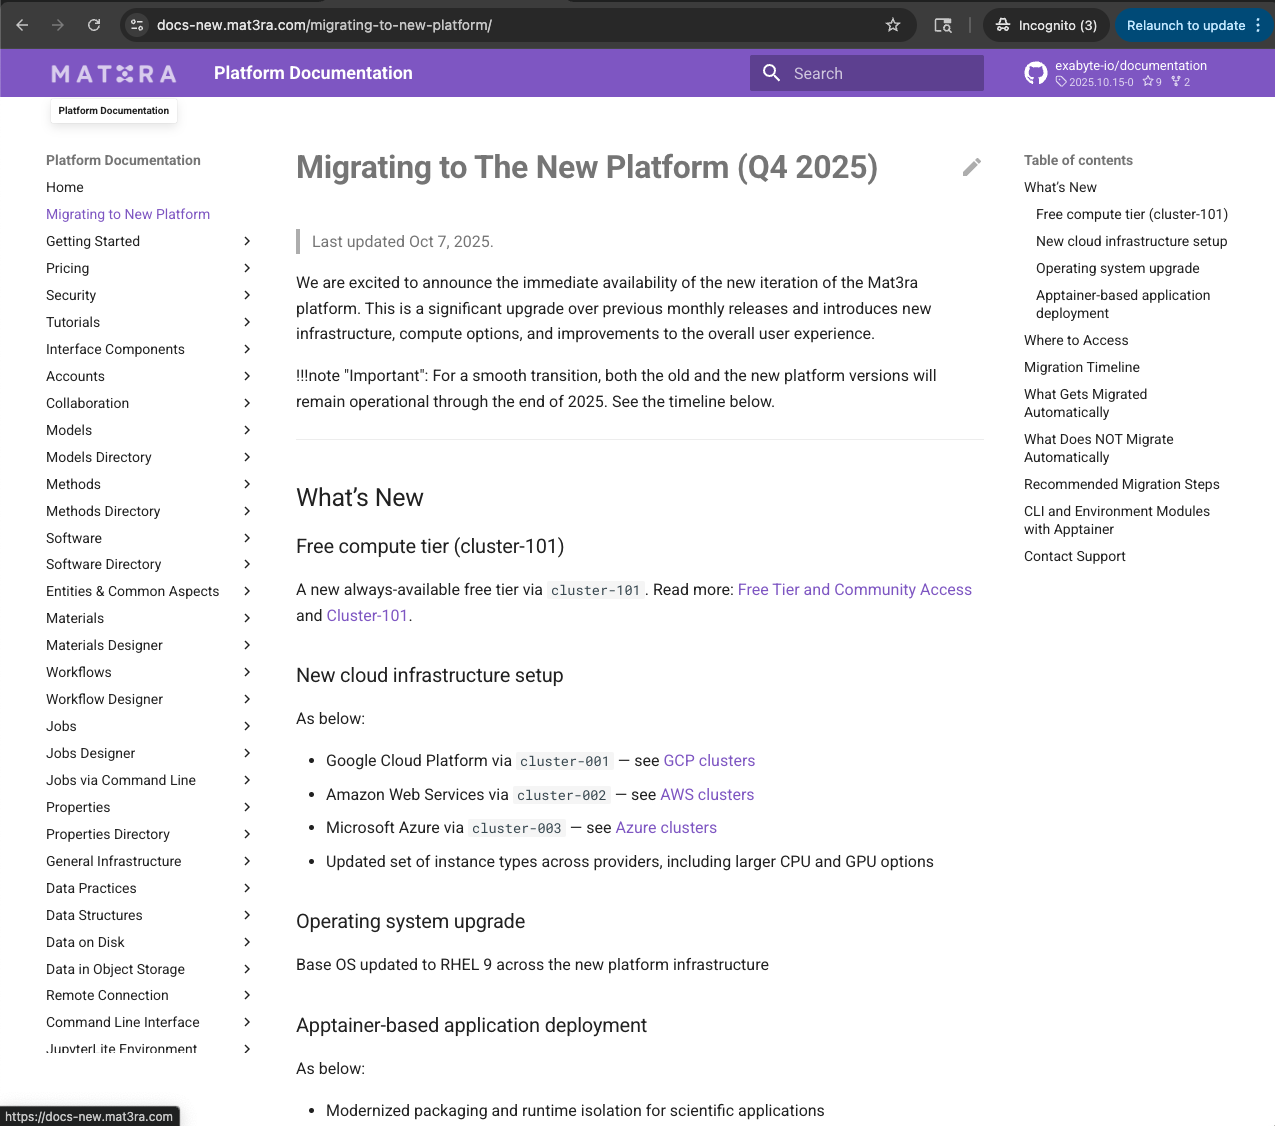Jump to Recommended Migration Steps TOC entry
The image size is (1275, 1126).
(1122, 484)
